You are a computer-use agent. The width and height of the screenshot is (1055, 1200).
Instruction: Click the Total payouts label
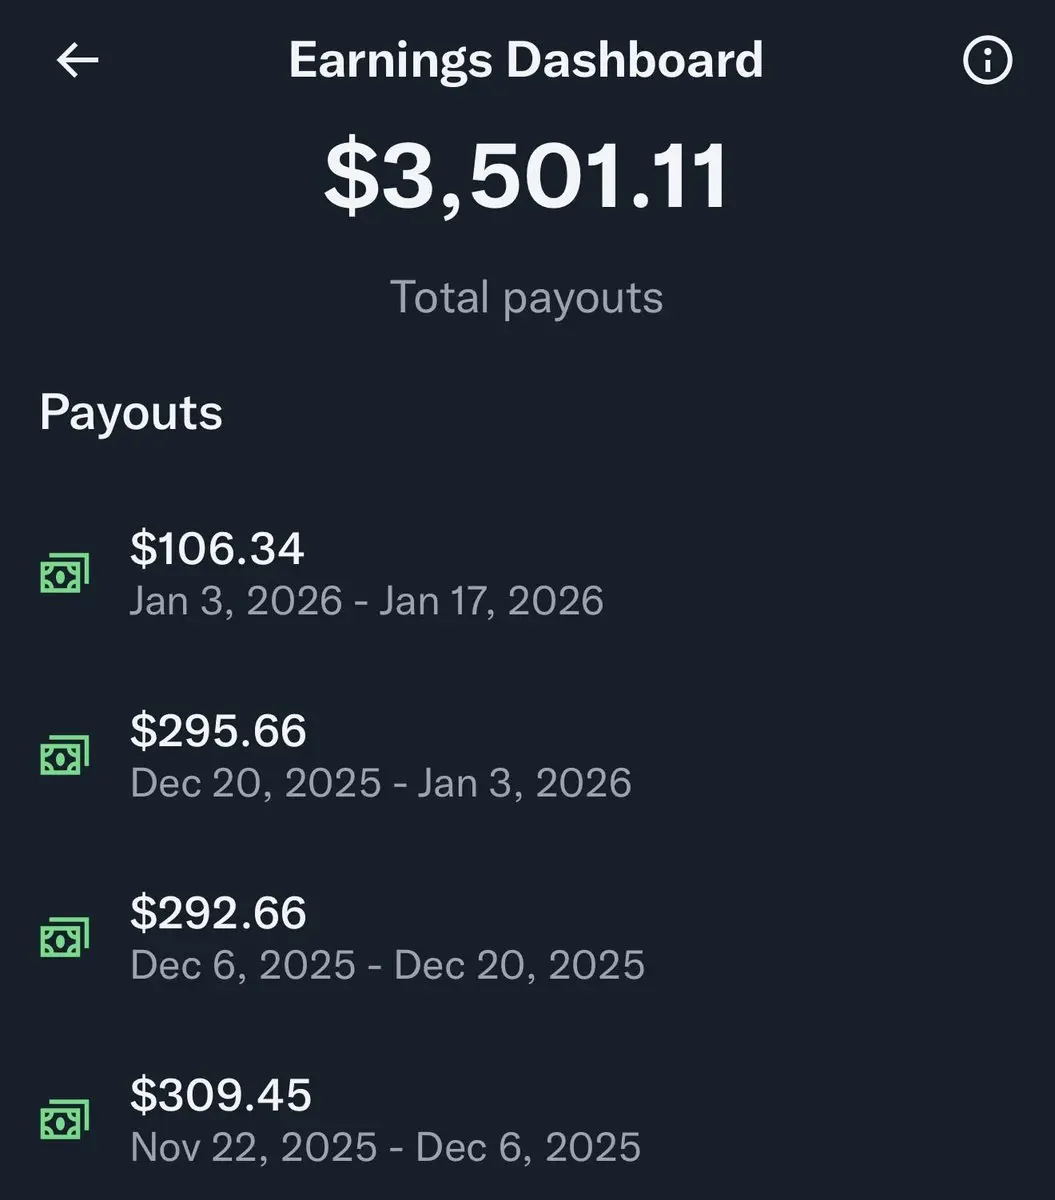pos(526,297)
